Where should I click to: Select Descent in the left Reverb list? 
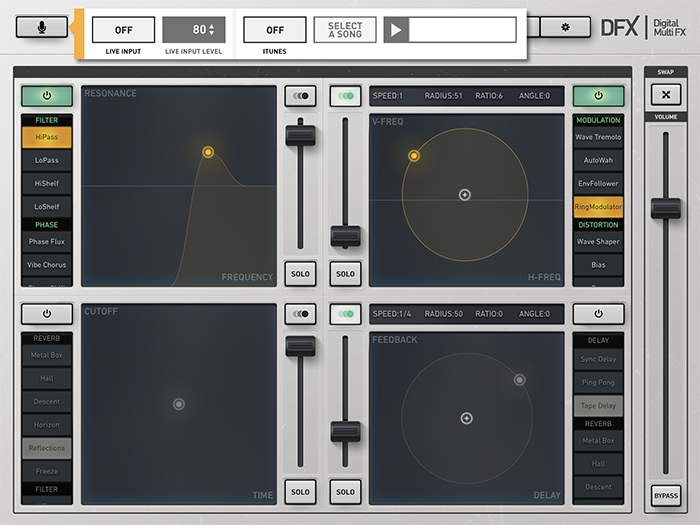pyautogui.click(x=47, y=402)
